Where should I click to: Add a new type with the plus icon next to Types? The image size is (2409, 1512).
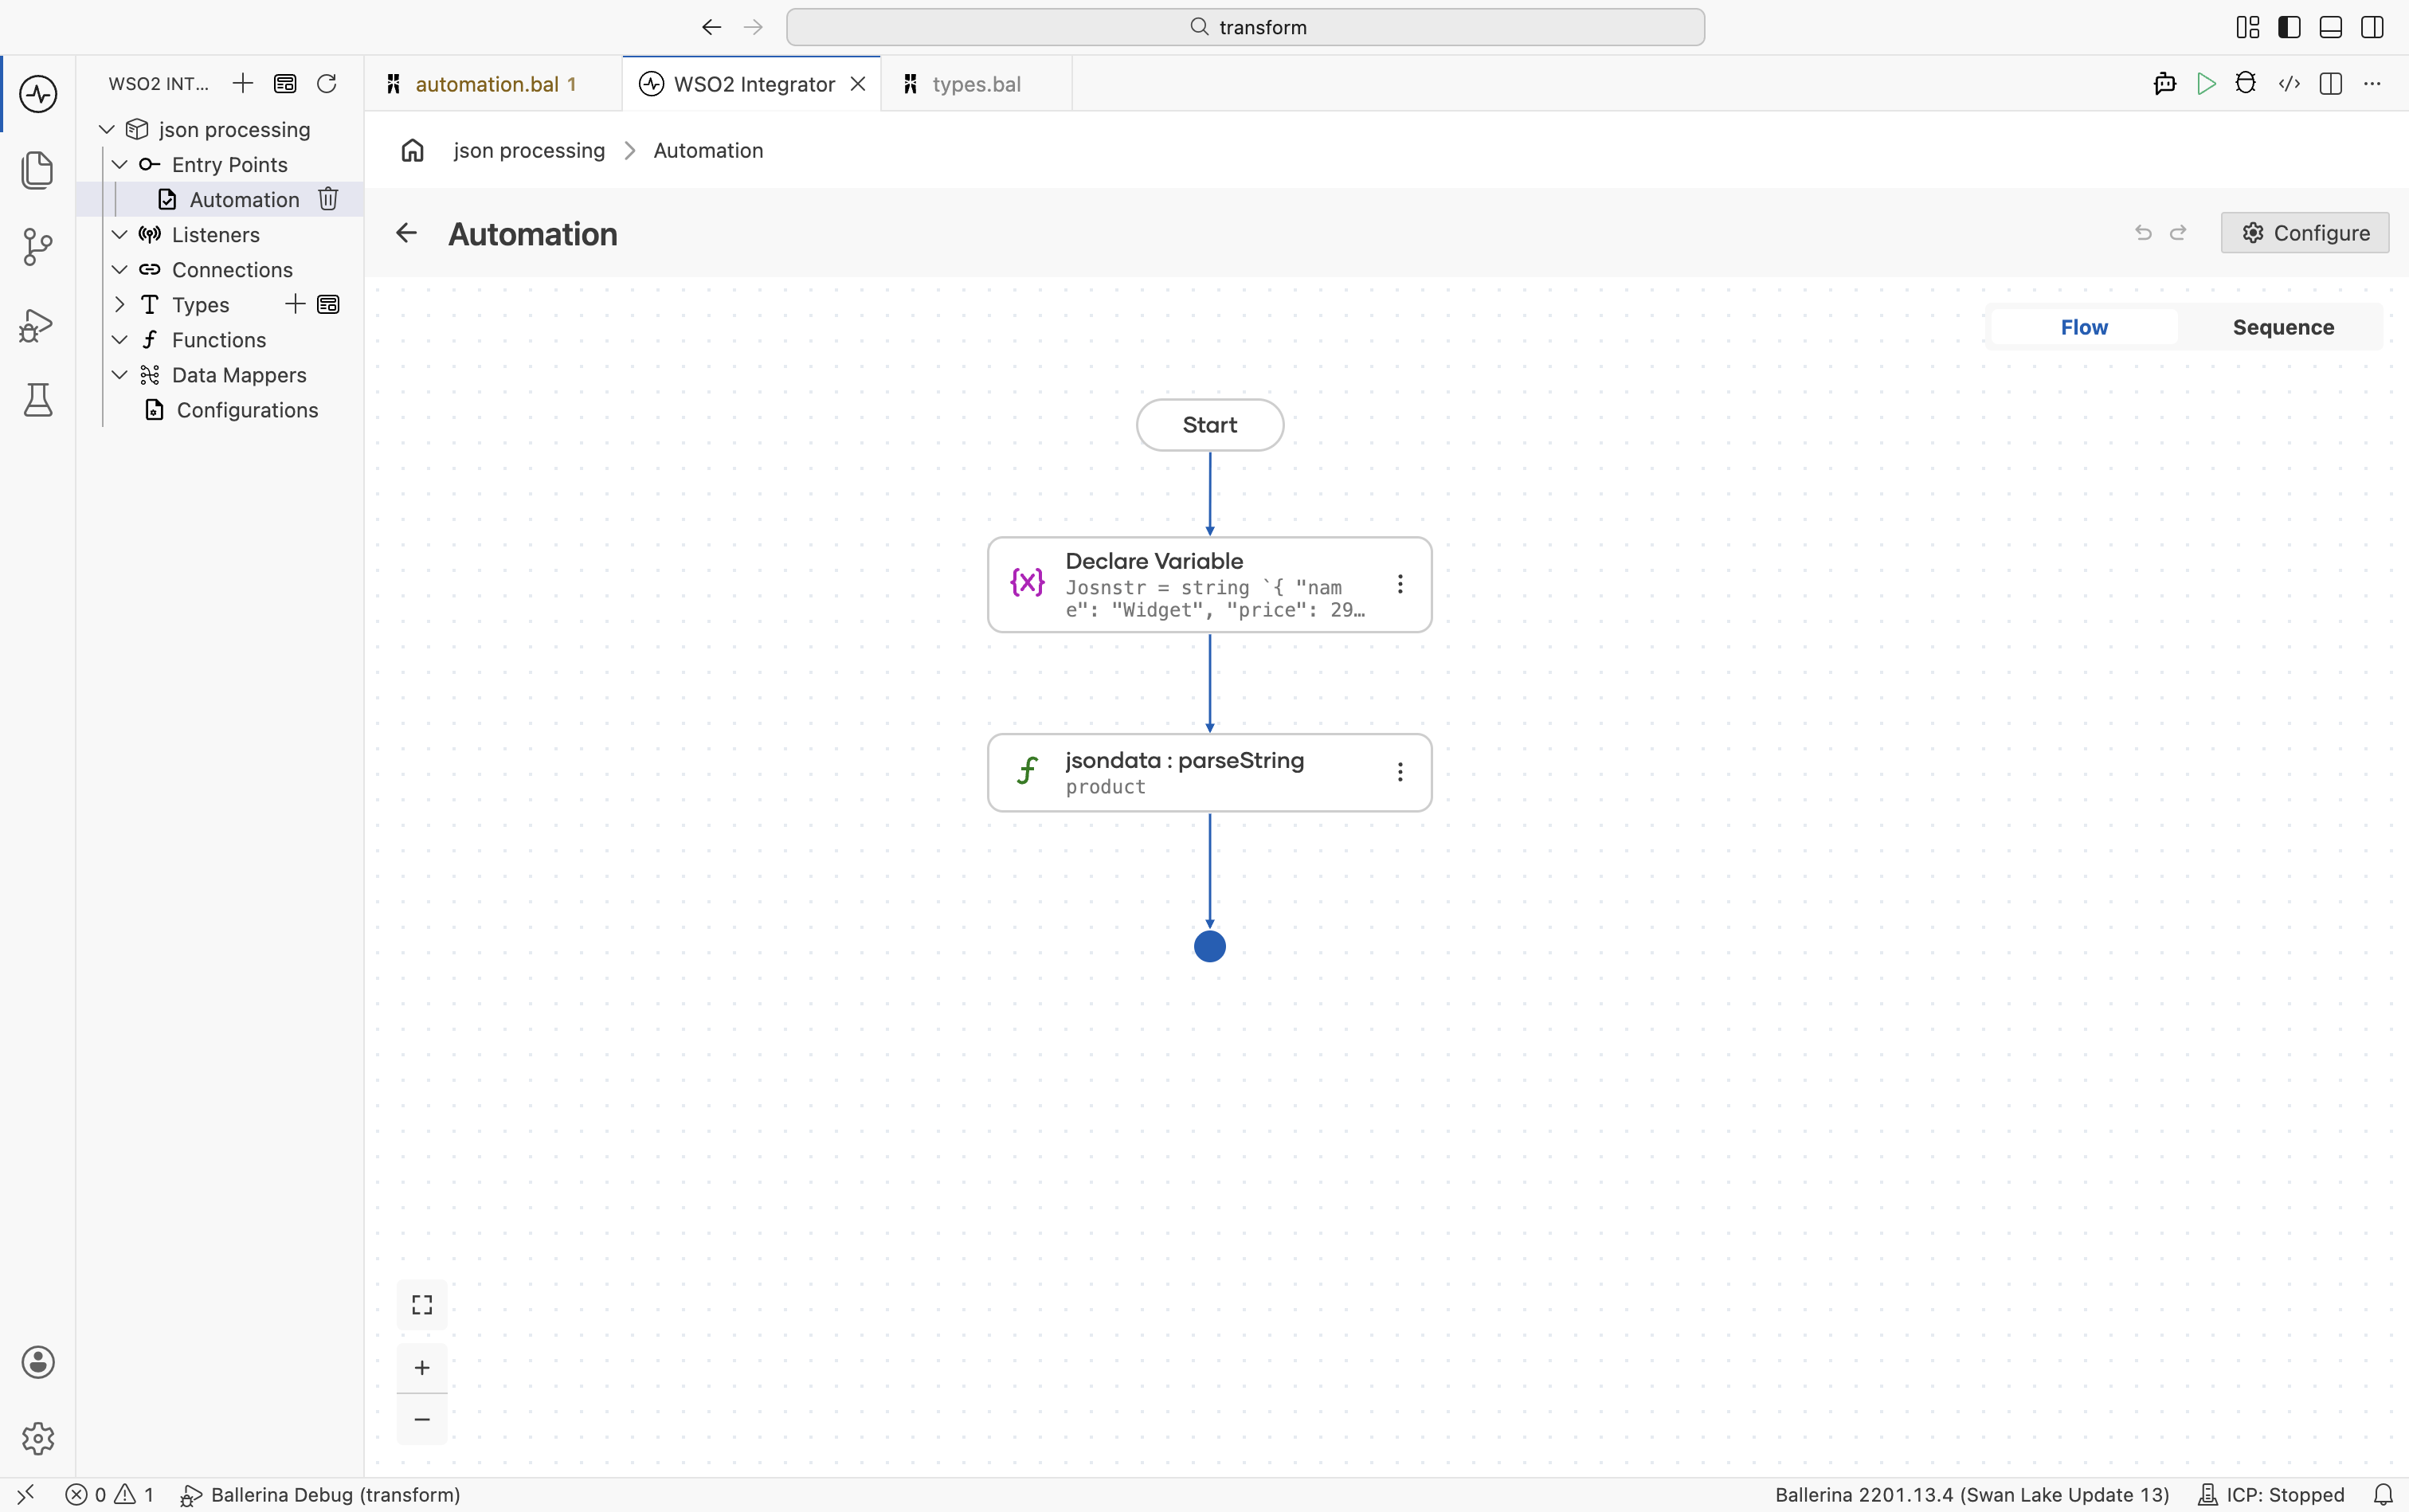point(295,304)
